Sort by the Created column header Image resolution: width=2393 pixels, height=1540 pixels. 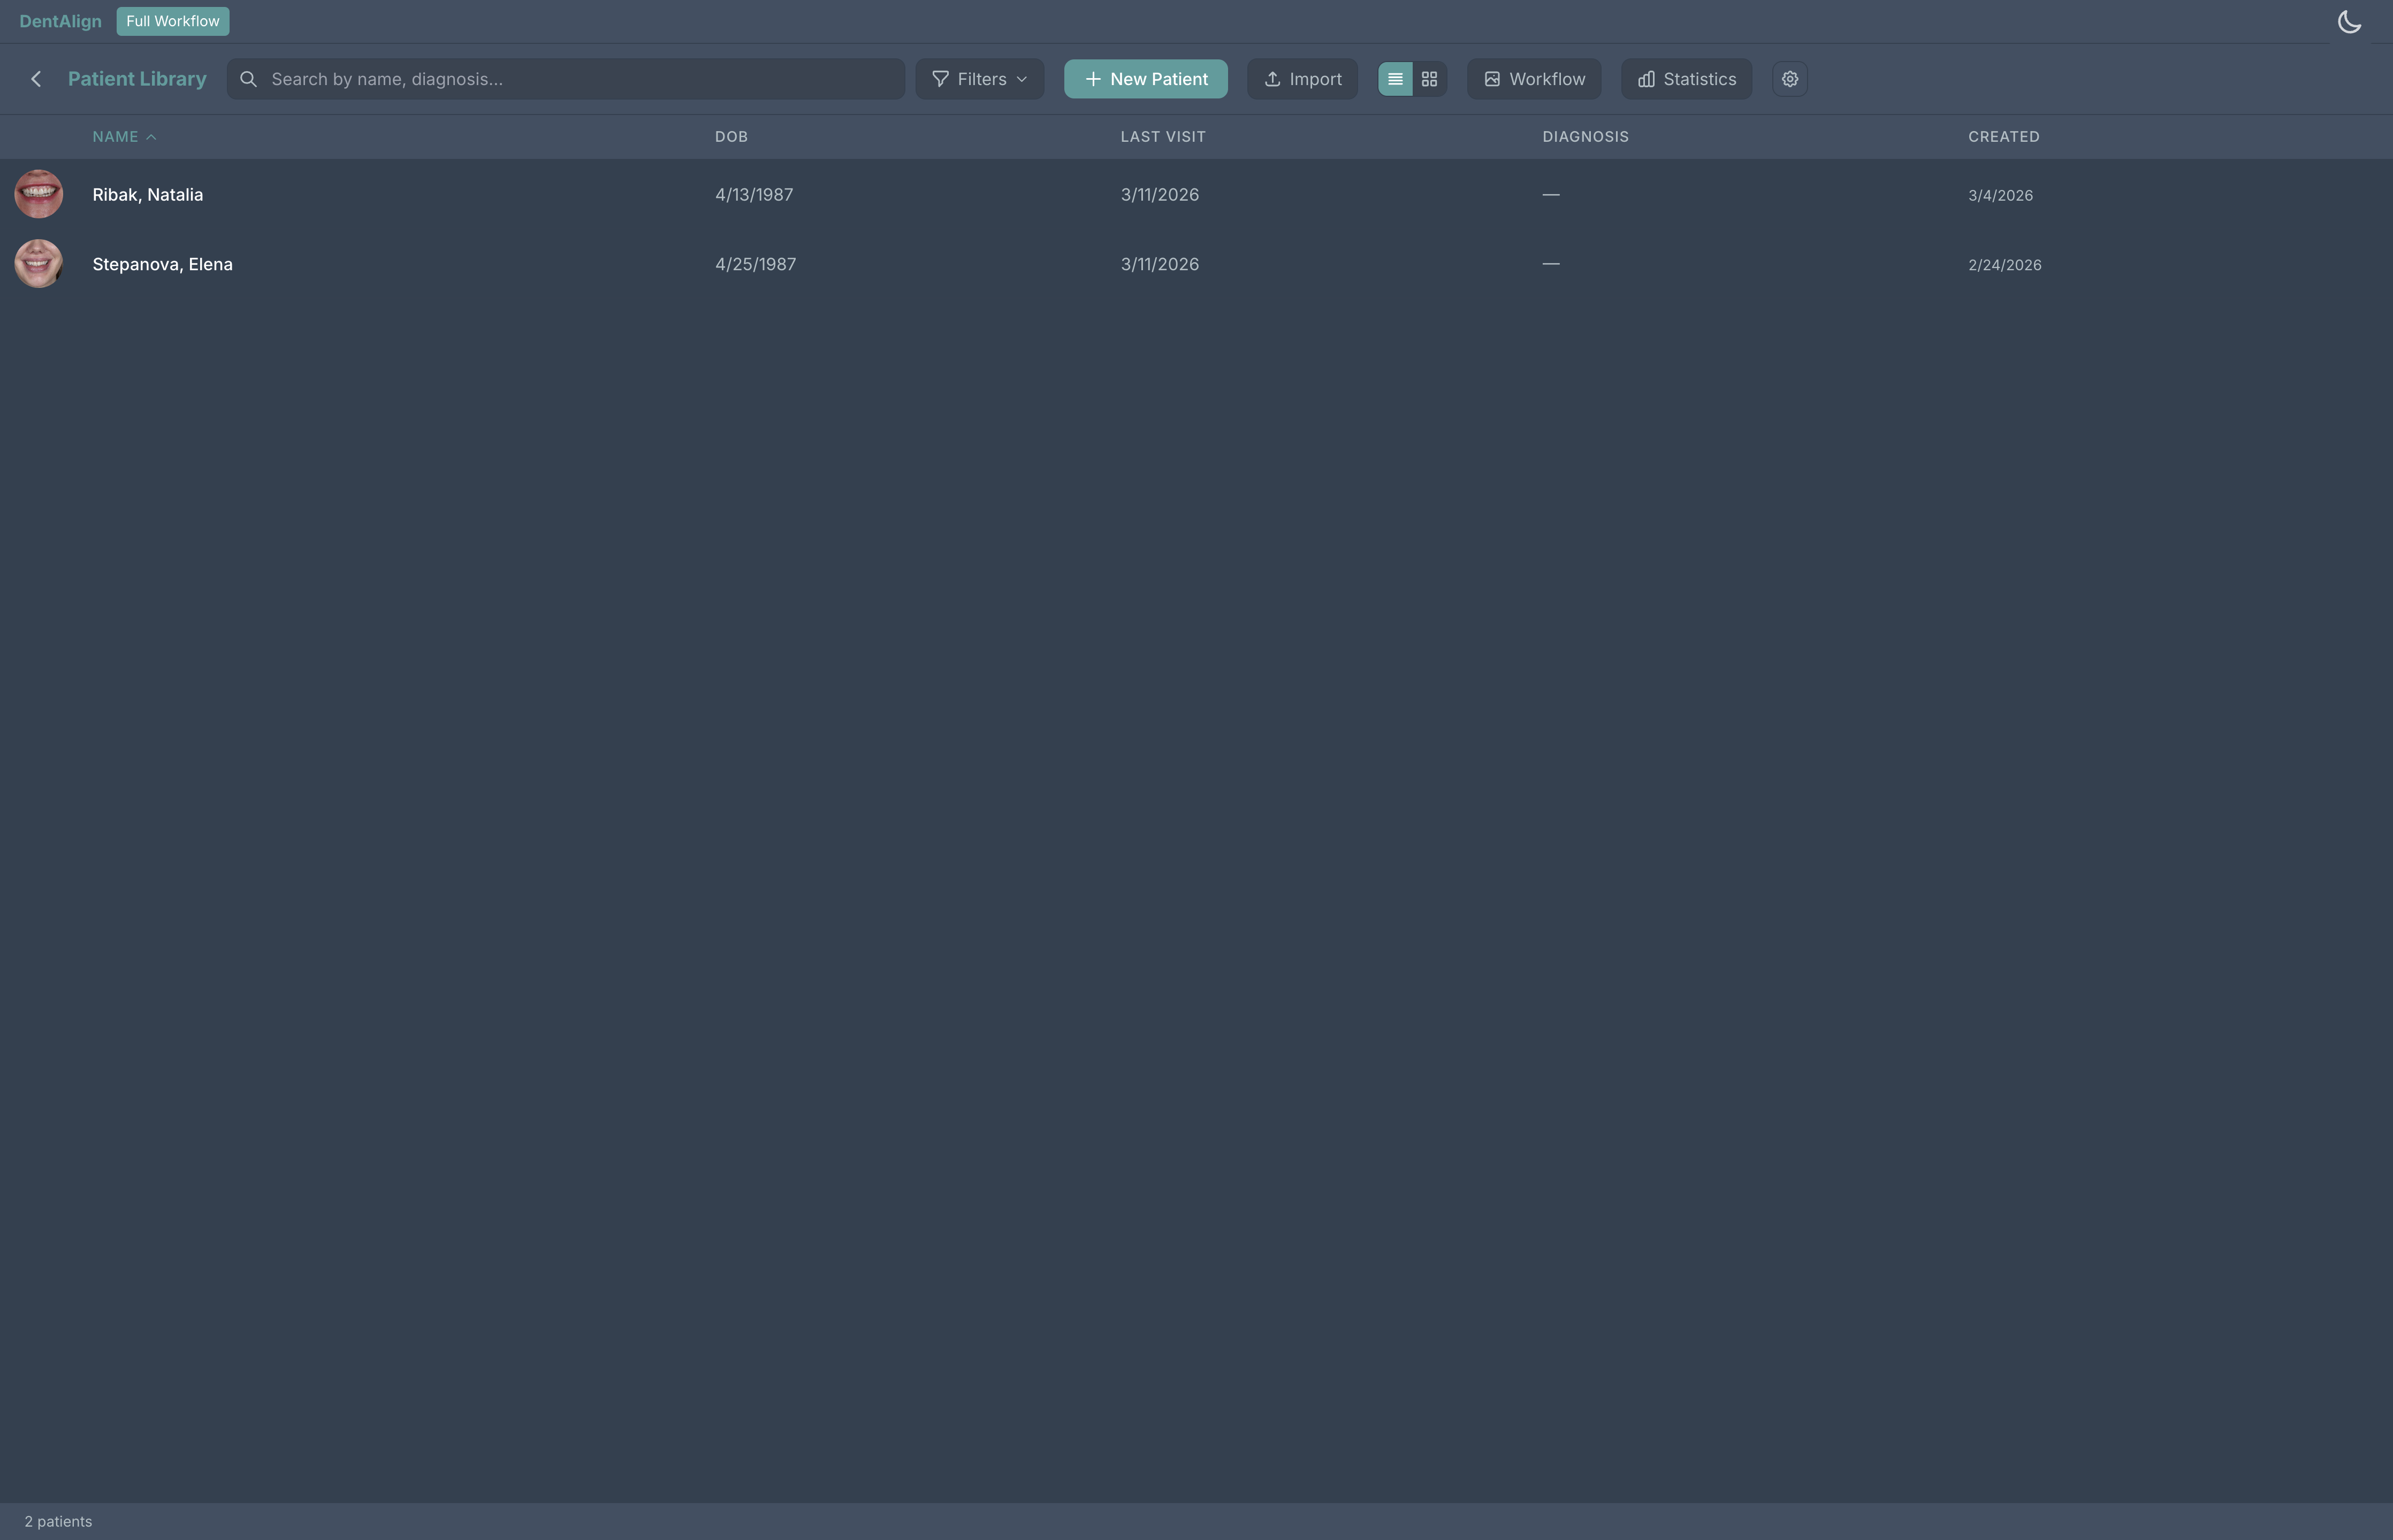(x=2003, y=137)
